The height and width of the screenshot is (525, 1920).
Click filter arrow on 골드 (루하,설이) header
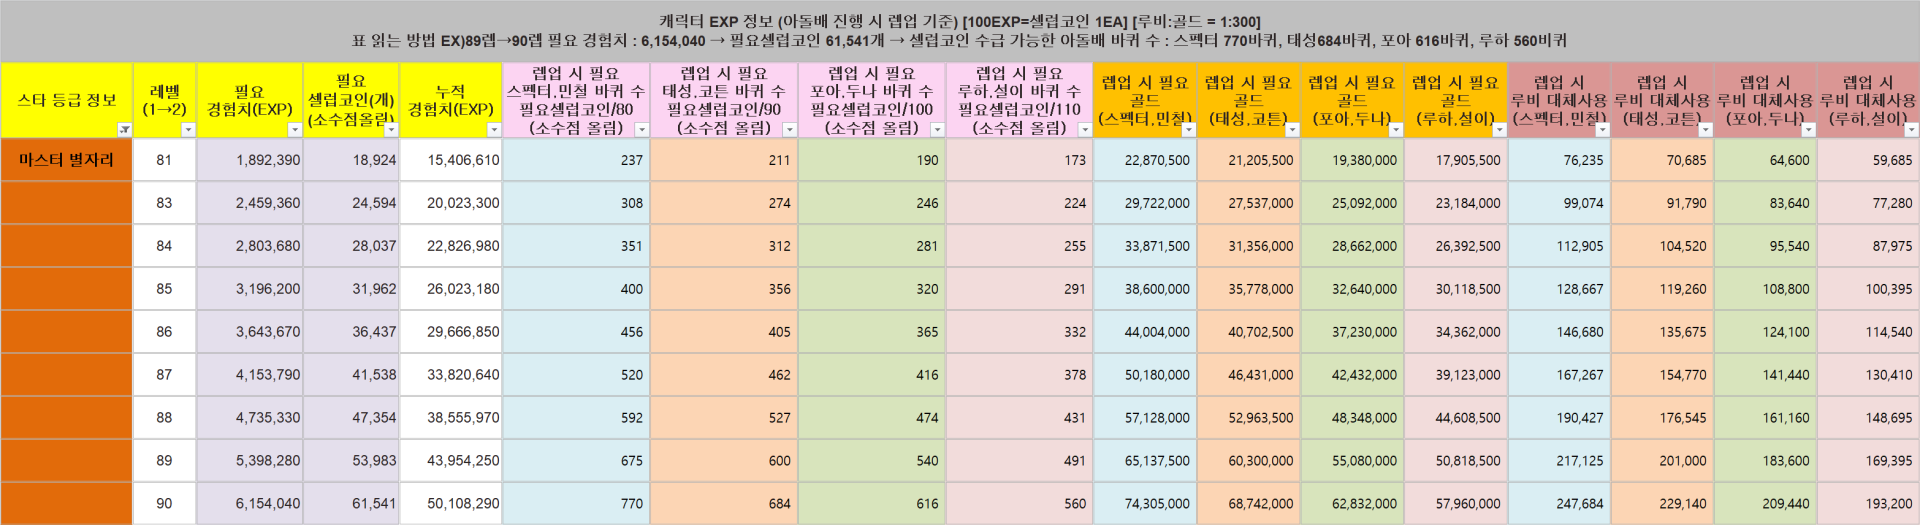coord(1499,130)
